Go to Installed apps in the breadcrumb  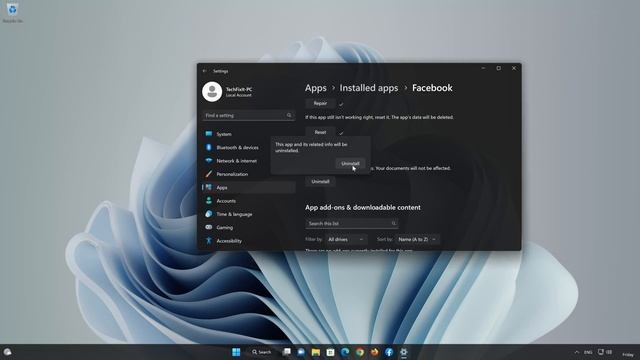pos(369,88)
